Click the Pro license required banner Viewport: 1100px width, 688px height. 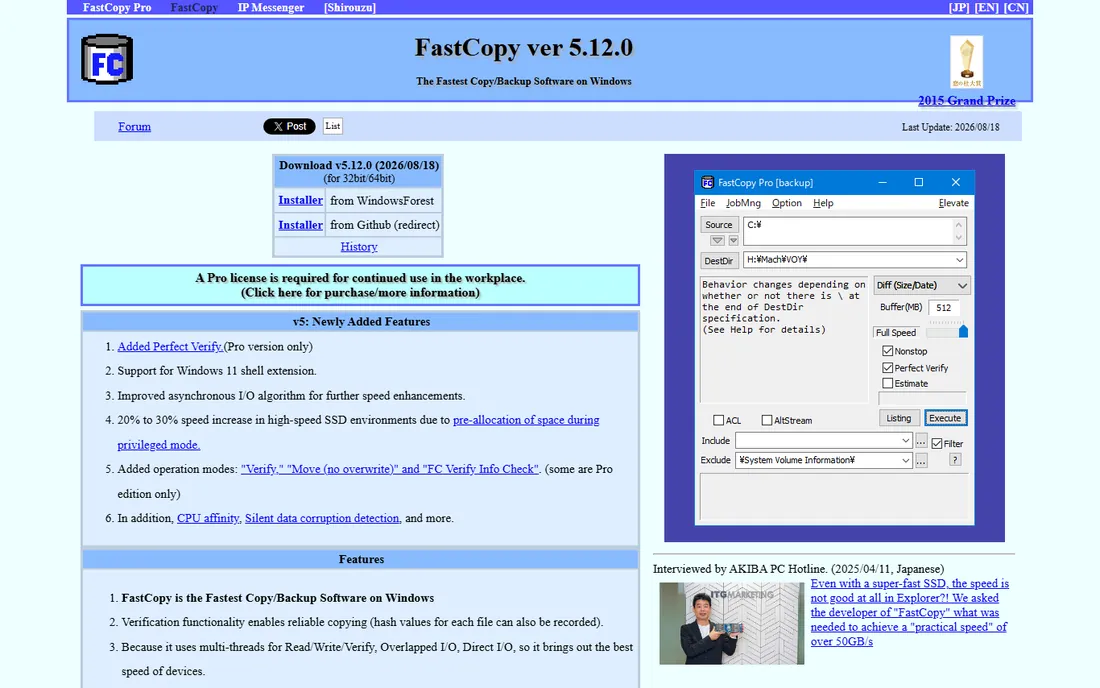pyautogui.click(x=360, y=285)
